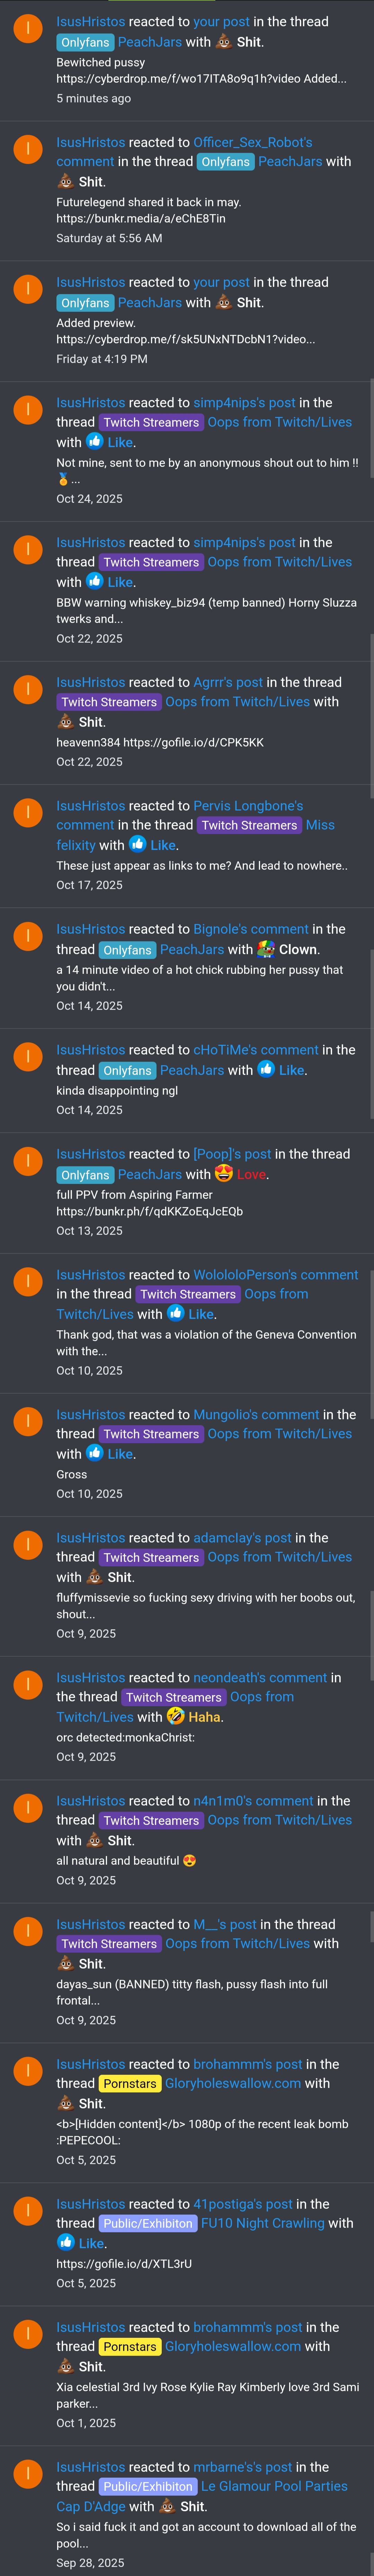Click the Like thumbs-up in cHoTiMe's entry
Screen dimensions: 374x2576
pos(266,1069)
